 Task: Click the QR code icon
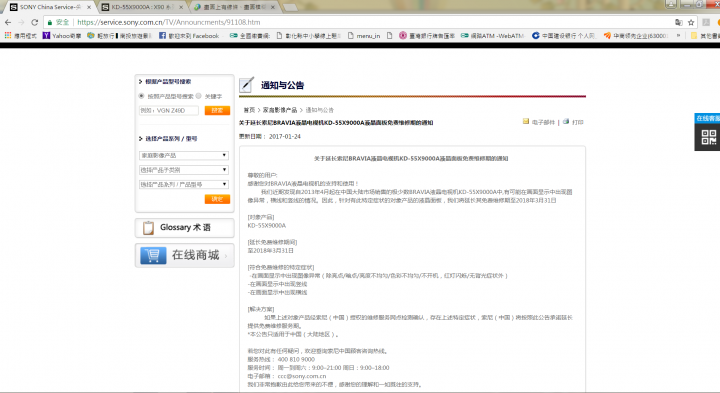tap(709, 137)
